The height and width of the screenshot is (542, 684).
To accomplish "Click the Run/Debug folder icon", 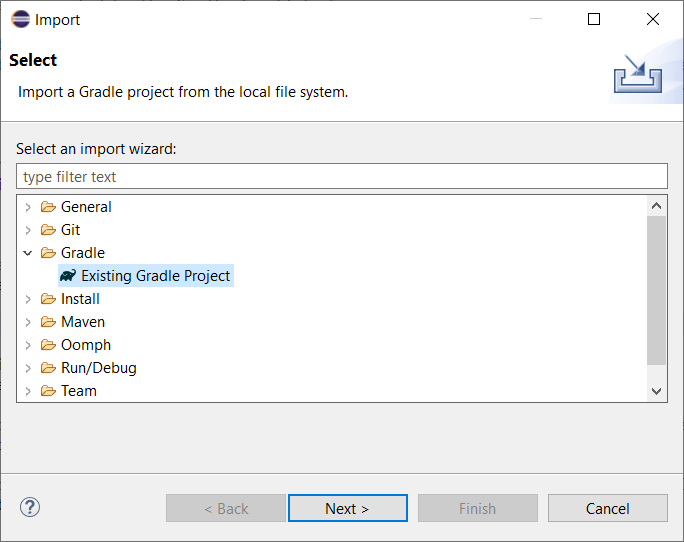I will 48,368.
